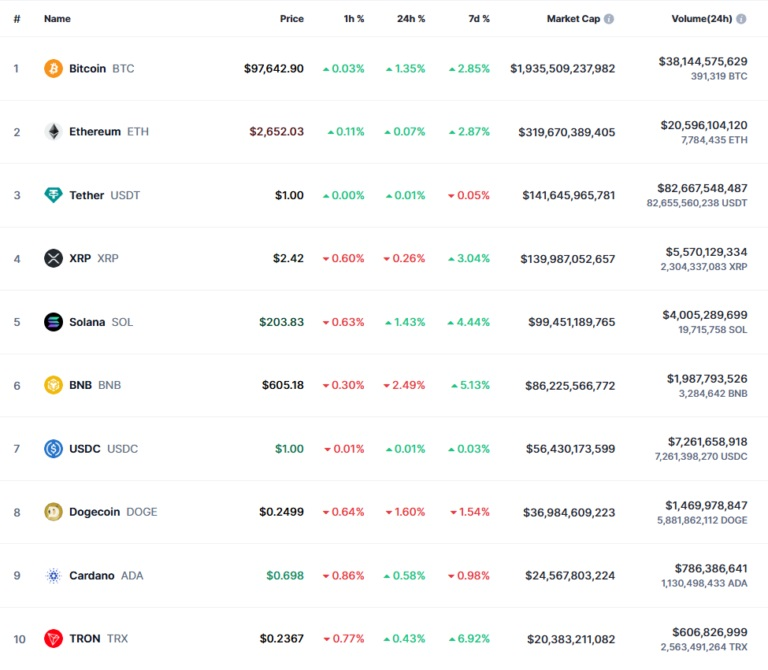Open the Volume(24h) info icon
This screenshot has height=670, width=768.
coord(741,19)
